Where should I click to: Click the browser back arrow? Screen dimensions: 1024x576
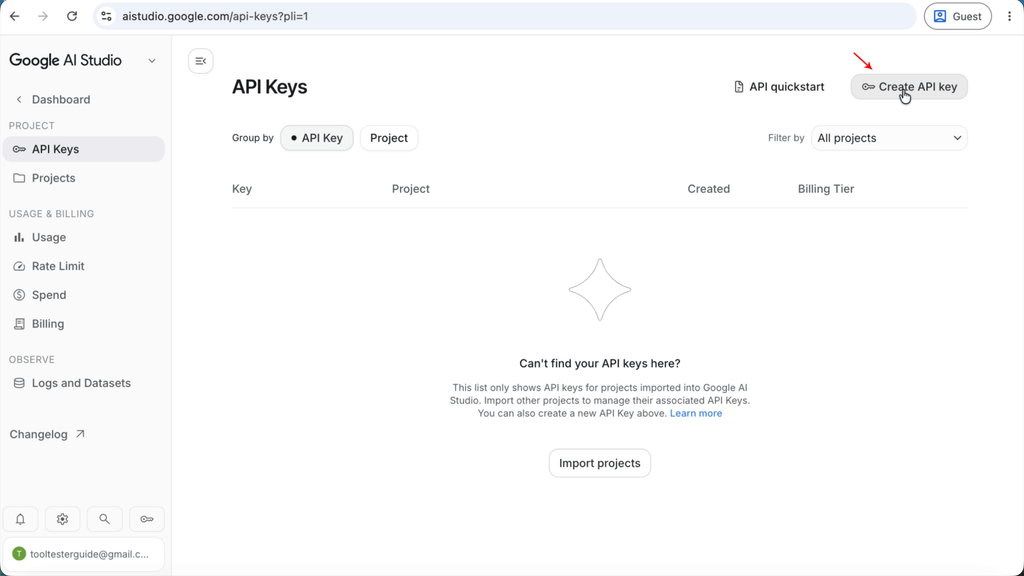14,16
